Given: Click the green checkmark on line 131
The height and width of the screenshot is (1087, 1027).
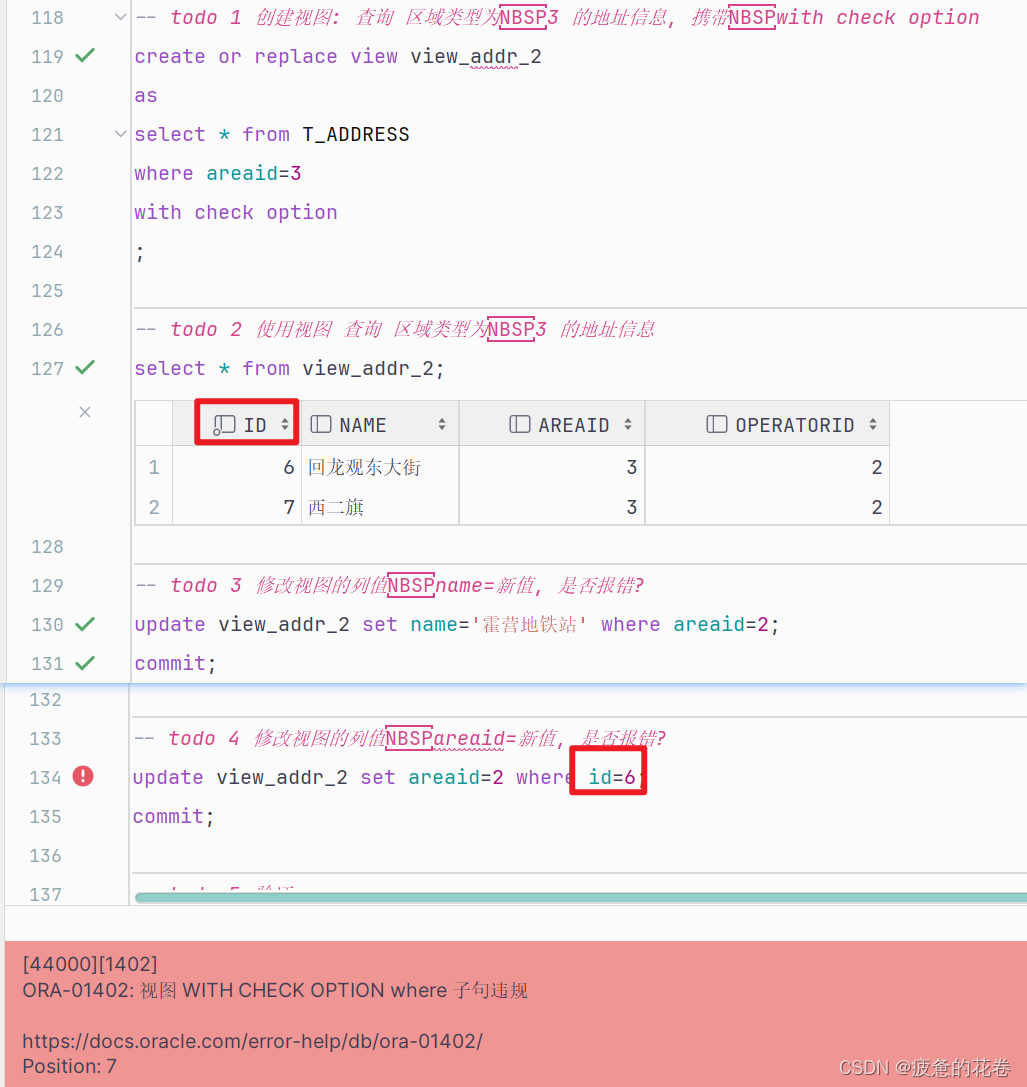Looking at the screenshot, I should 85,663.
